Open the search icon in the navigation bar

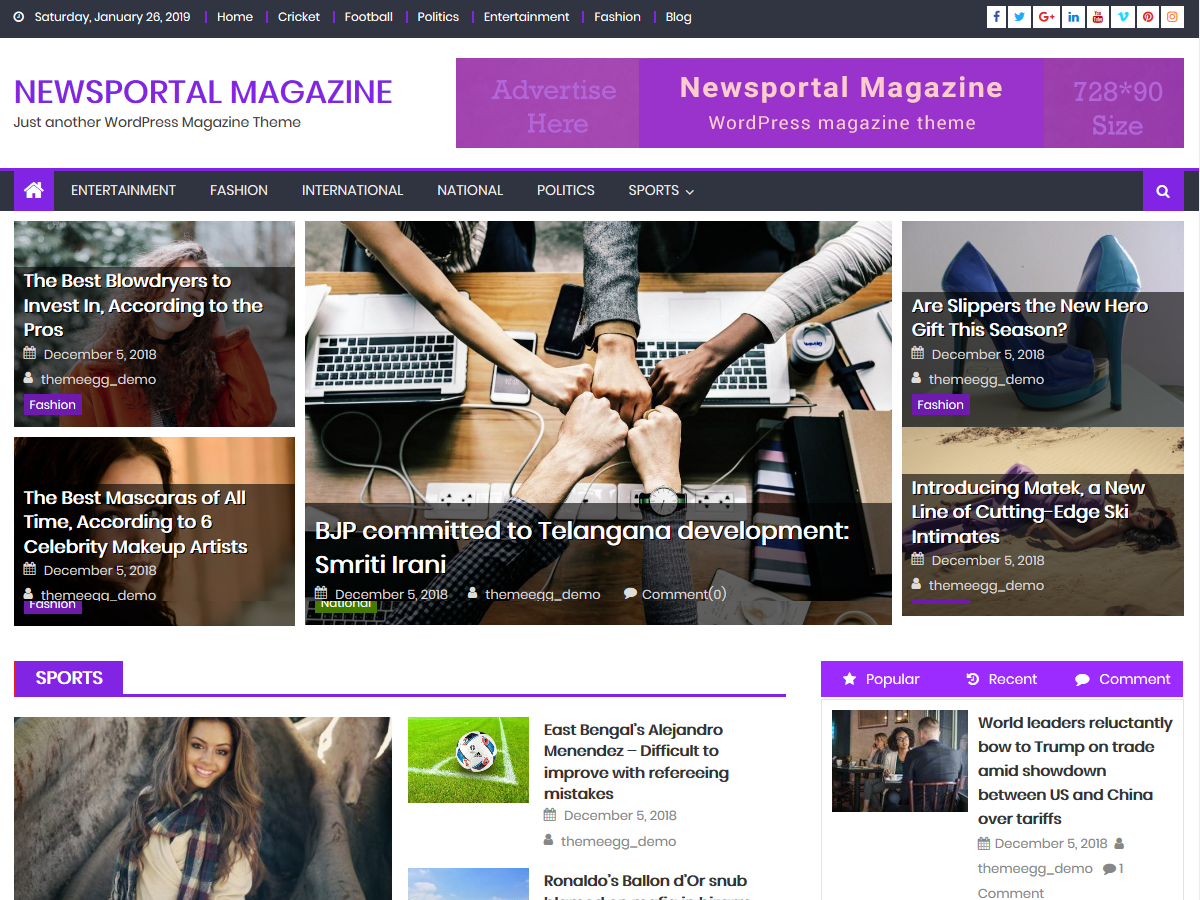point(1163,190)
